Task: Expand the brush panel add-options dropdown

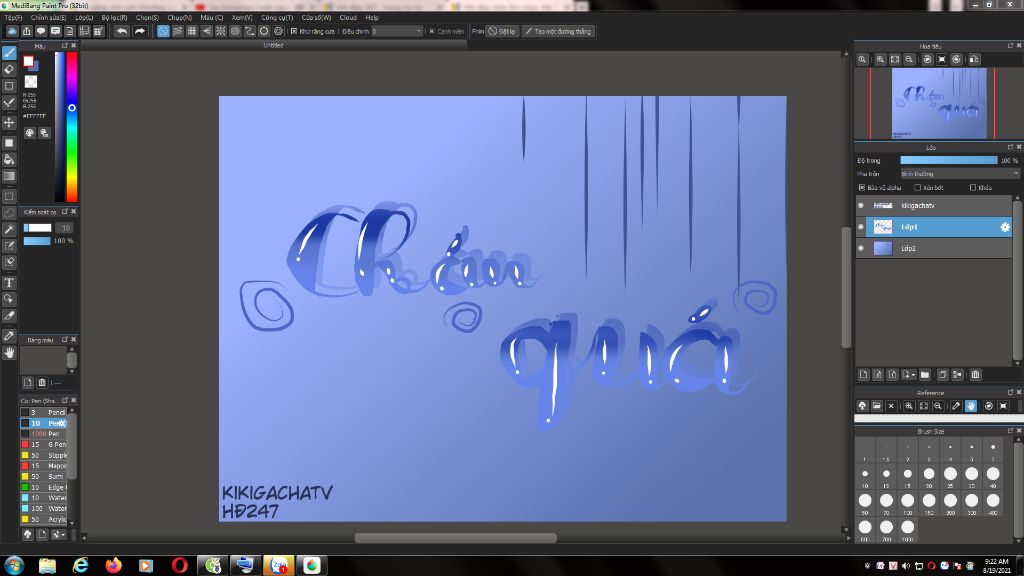Action: tap(58, 535)
